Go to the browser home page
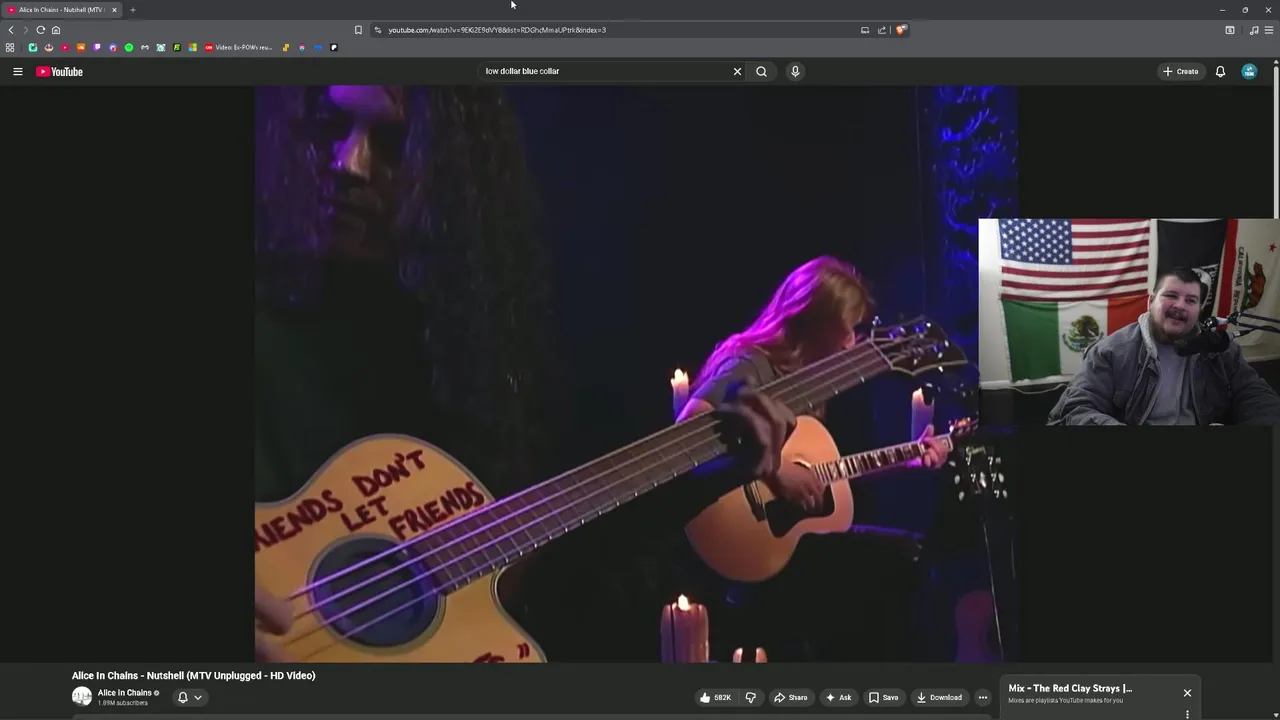The width and height of the screenshot is (1280, 720). [x=56, y=30]
